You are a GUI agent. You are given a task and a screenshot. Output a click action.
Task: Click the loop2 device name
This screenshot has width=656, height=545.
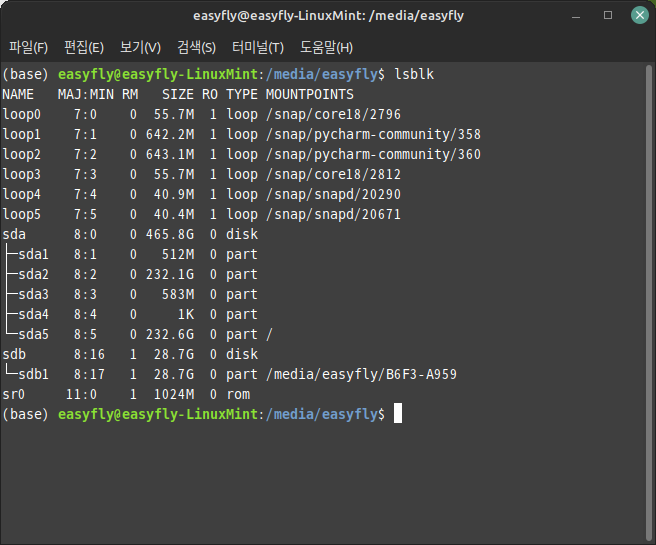click(22, 154)
